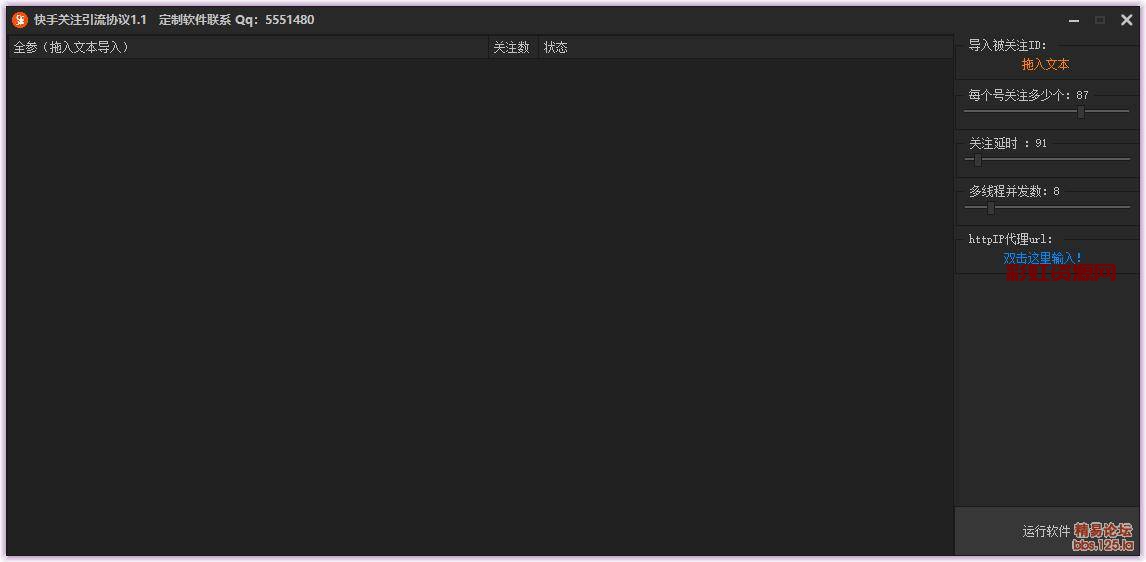Click 关注延时 slider track at far right

coord(1126,159)
